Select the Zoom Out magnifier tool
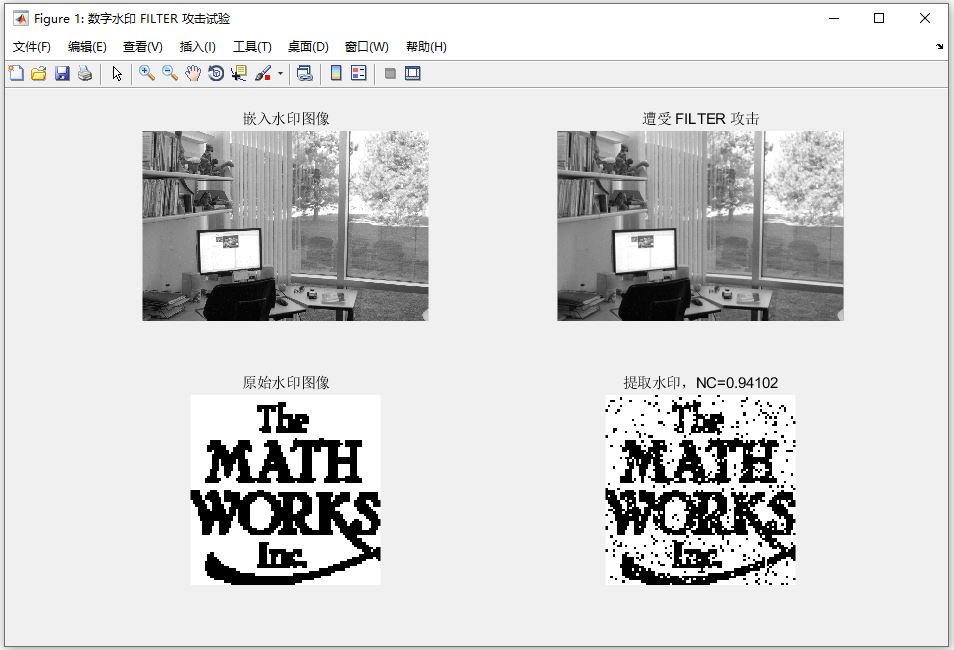 point(170,74)
